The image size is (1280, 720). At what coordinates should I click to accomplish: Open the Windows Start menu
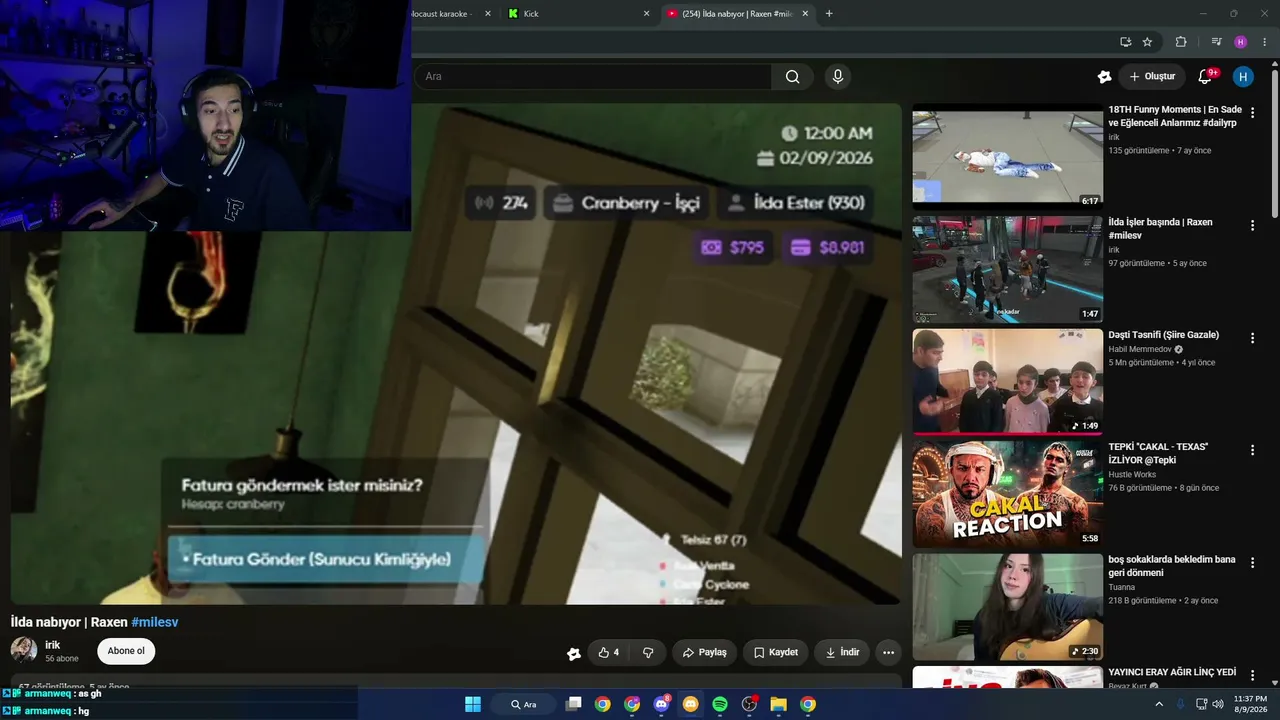[473, 704]
